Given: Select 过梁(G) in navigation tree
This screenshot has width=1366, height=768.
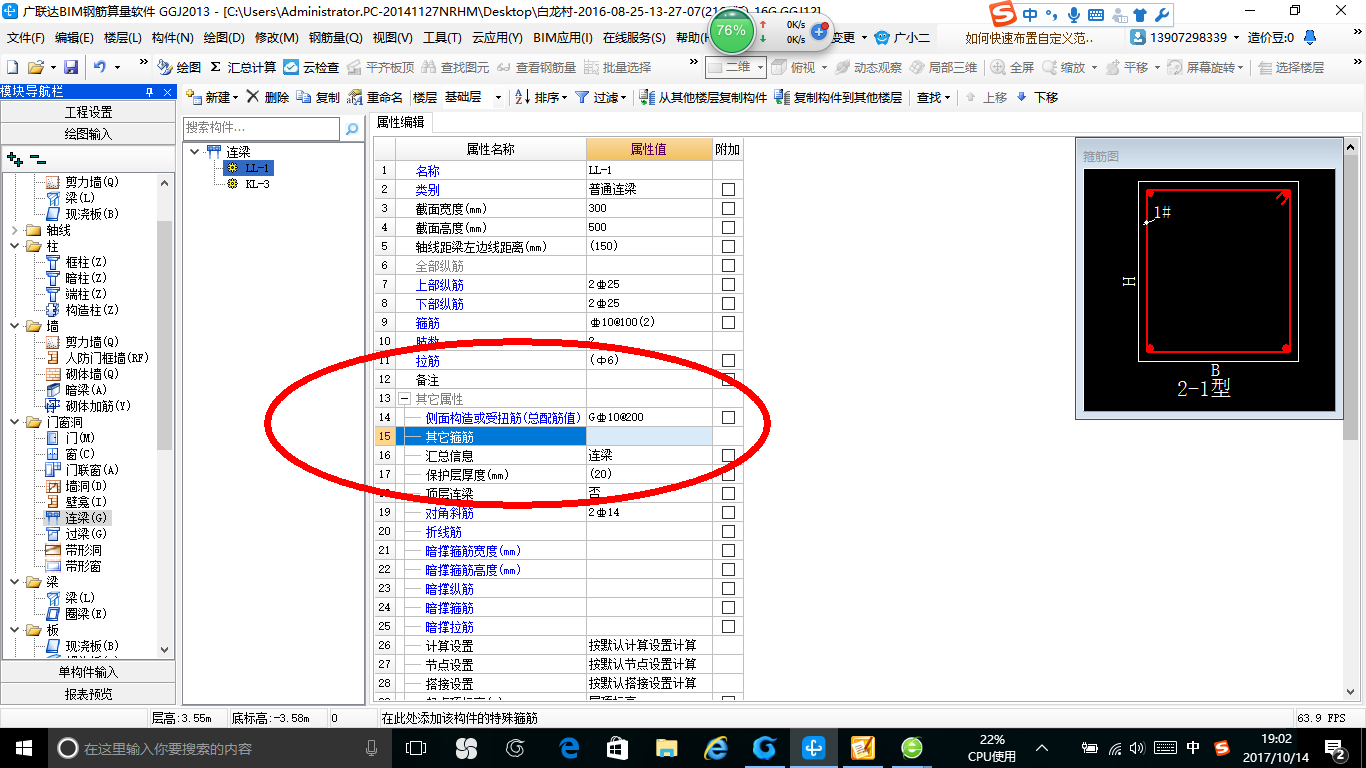Looking at the screenshot, I should pyautogui.click(x=85, y=534).
